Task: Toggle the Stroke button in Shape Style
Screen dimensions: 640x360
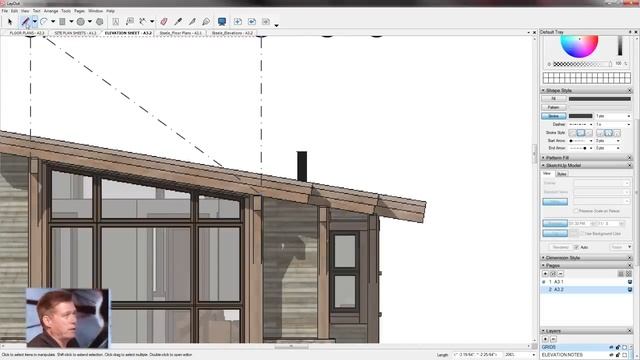Action: tap(554, 116)
